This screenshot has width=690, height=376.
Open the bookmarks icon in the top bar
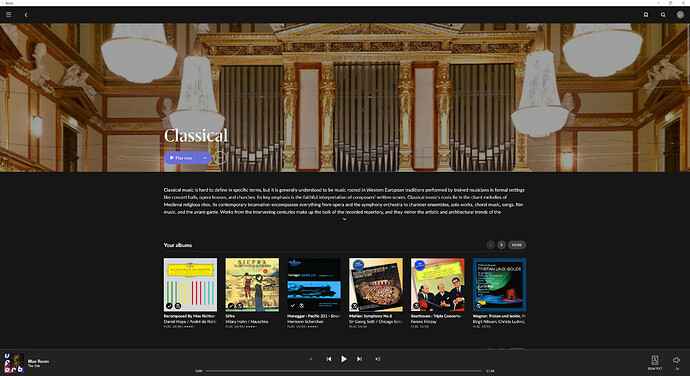(646, 15)
